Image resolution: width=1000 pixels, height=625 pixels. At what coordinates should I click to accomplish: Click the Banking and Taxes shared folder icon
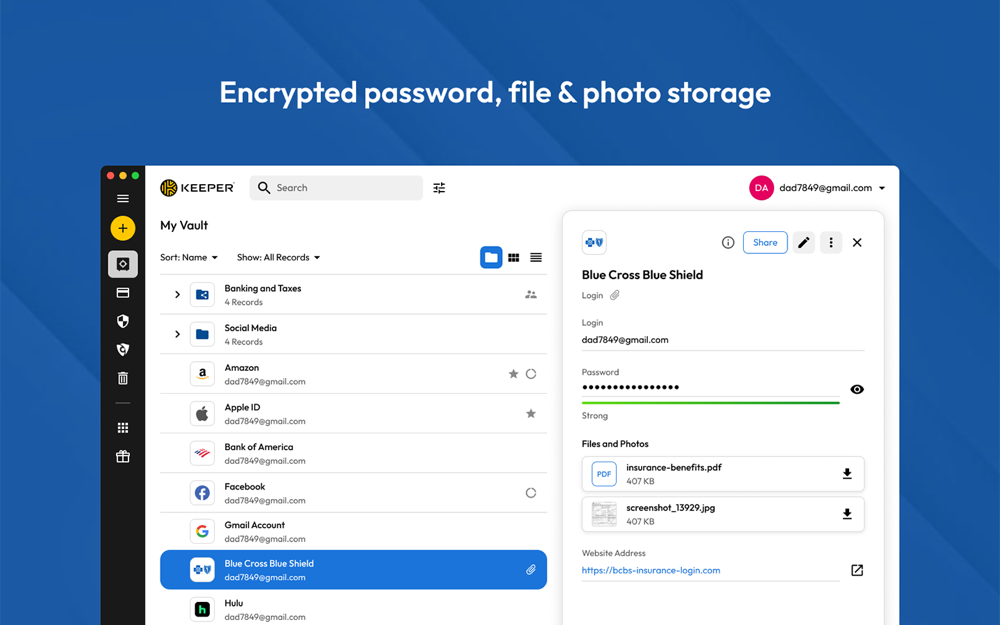(202, 295)
